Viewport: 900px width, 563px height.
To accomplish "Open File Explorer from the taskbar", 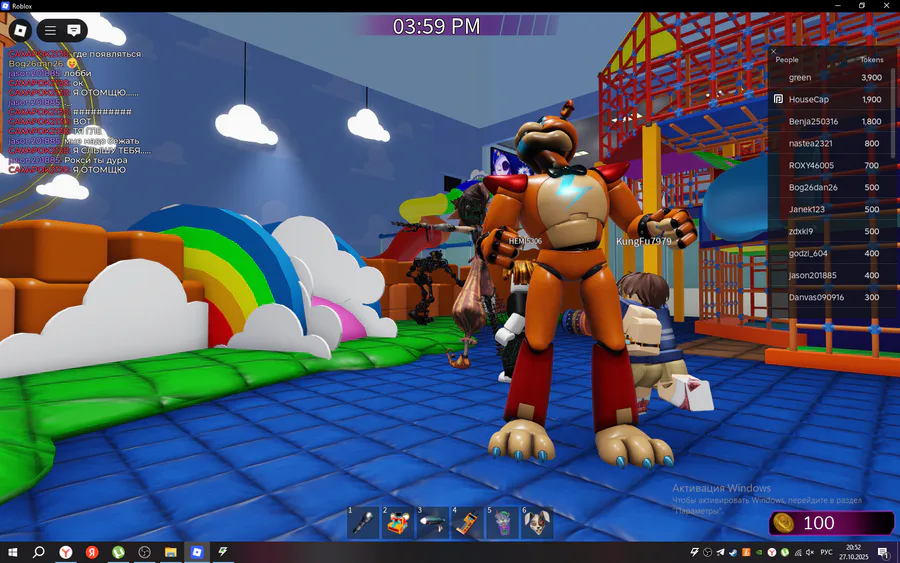I will point(170,552).
